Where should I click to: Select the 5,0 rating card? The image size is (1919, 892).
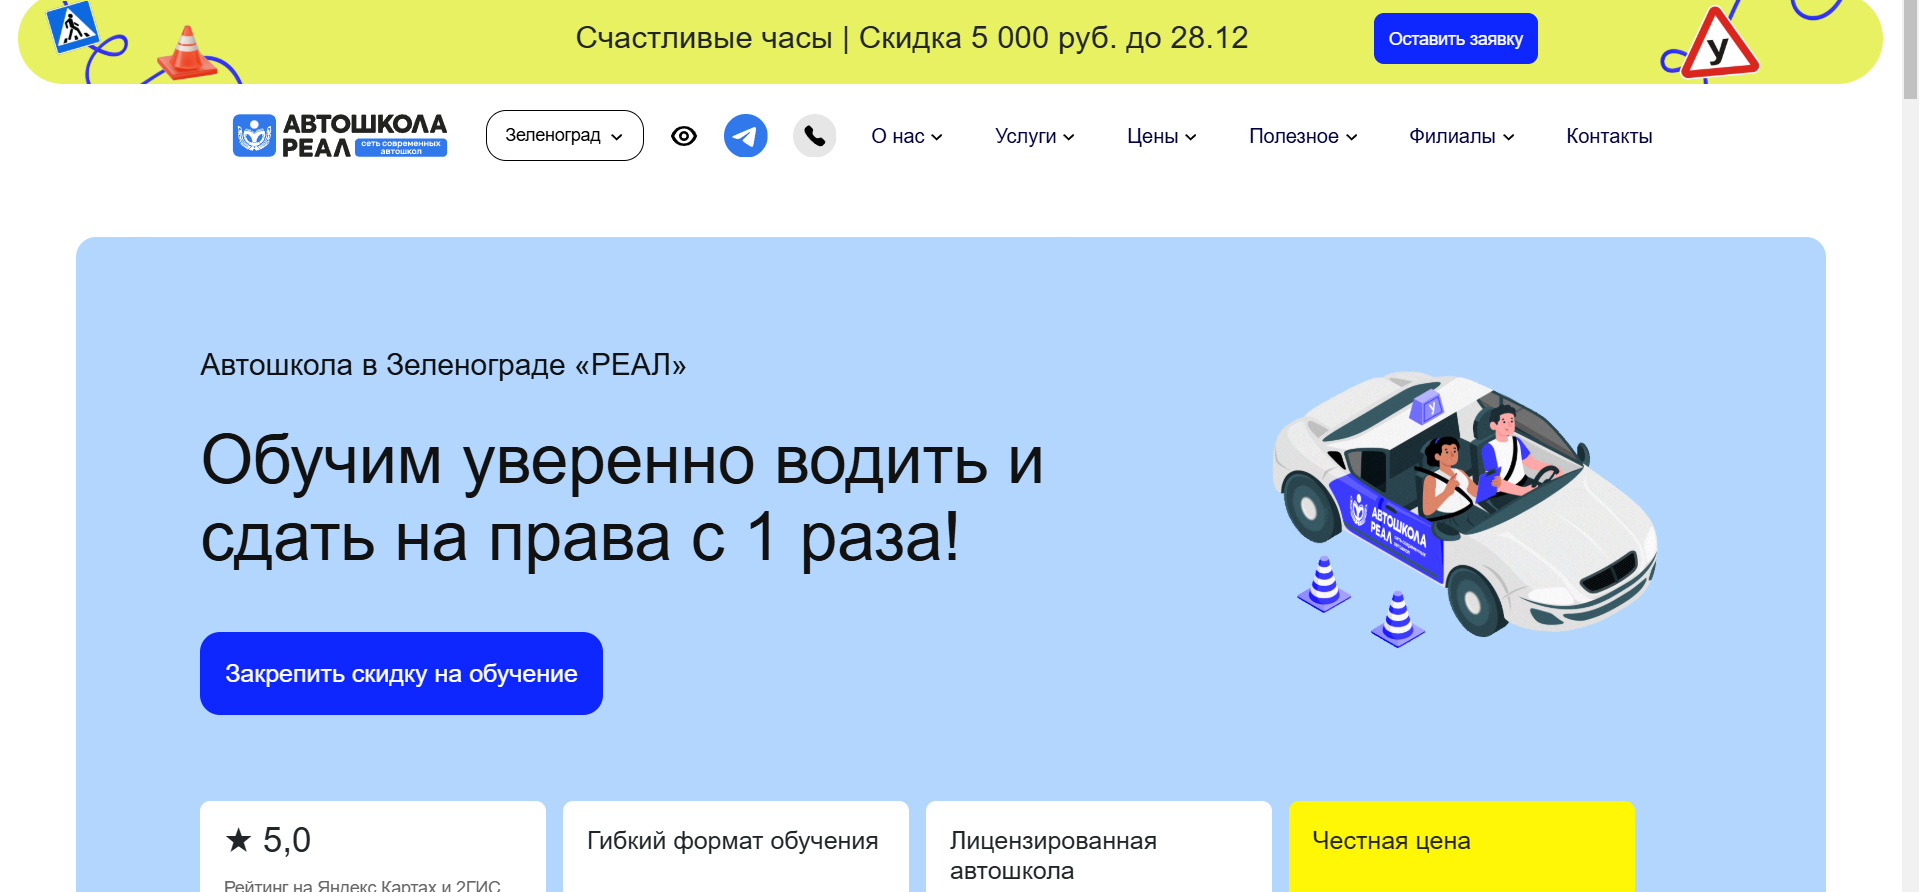373,846
